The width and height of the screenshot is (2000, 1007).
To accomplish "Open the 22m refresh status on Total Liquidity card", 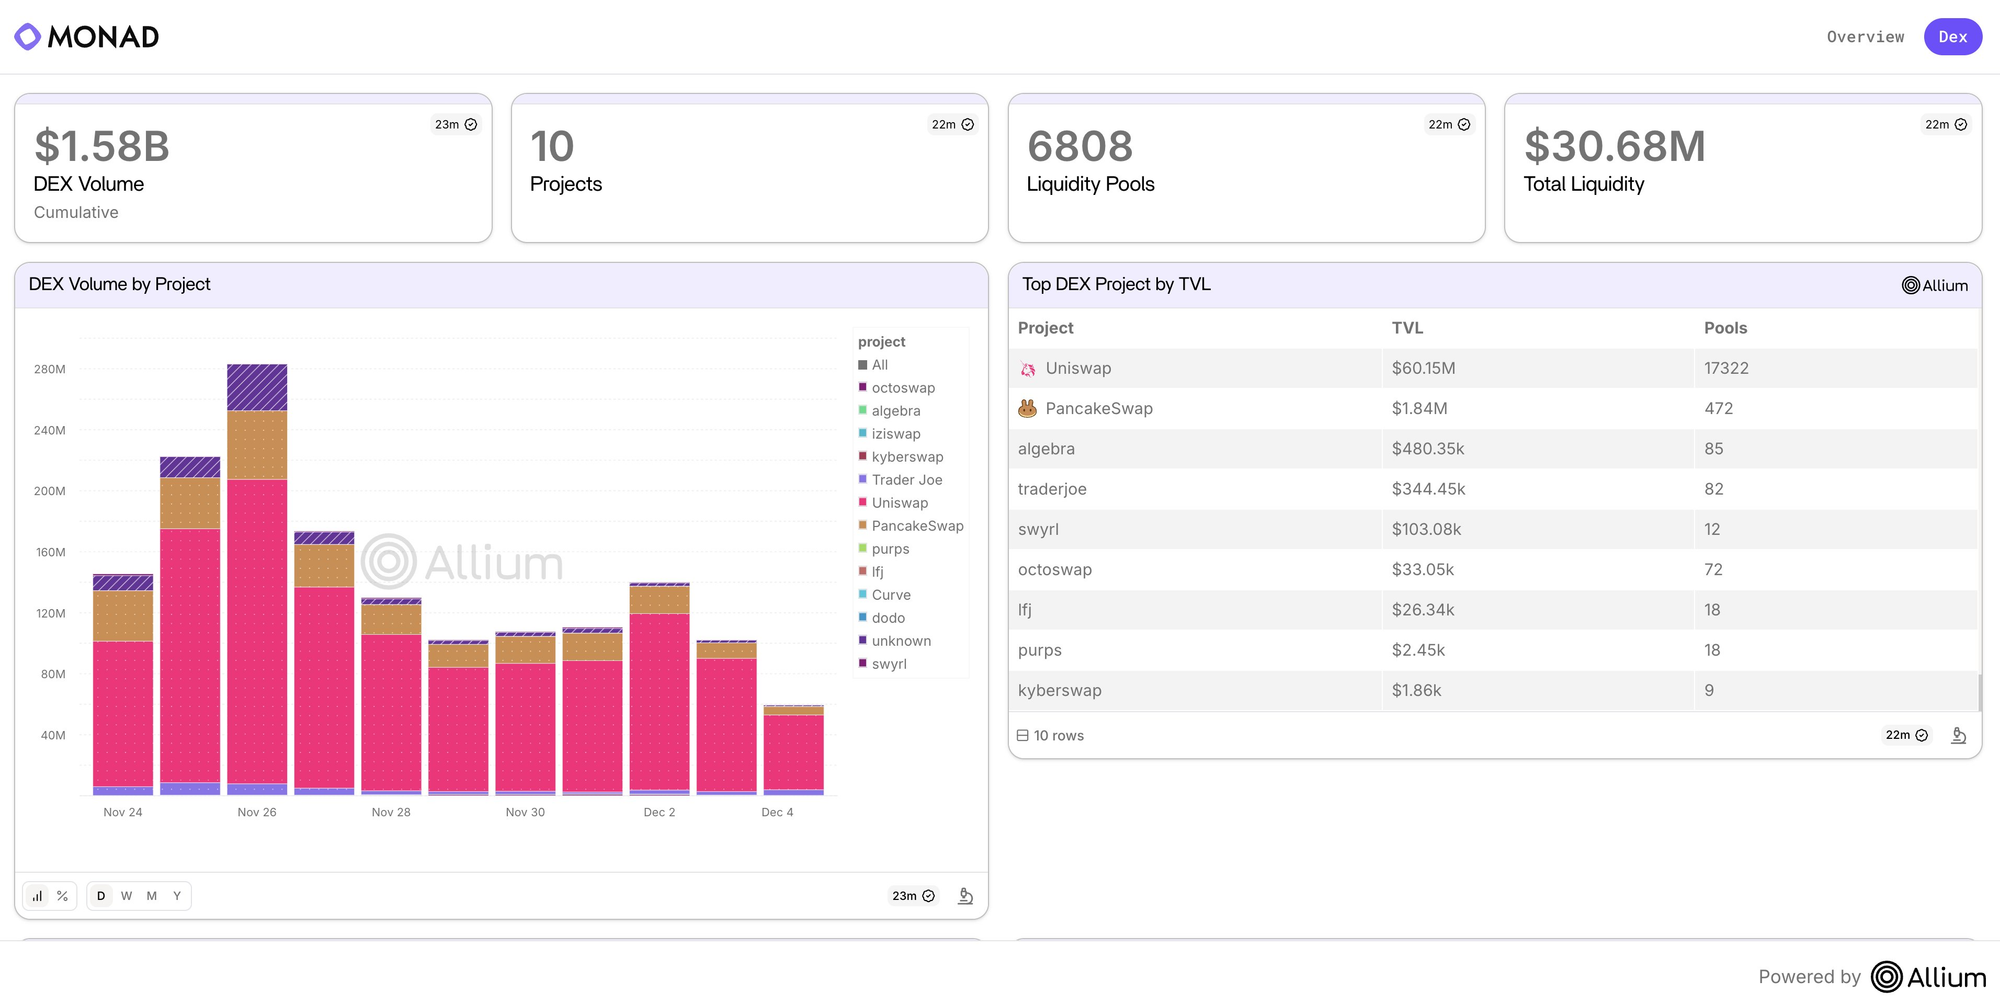I will click(x=1945, y=125).
